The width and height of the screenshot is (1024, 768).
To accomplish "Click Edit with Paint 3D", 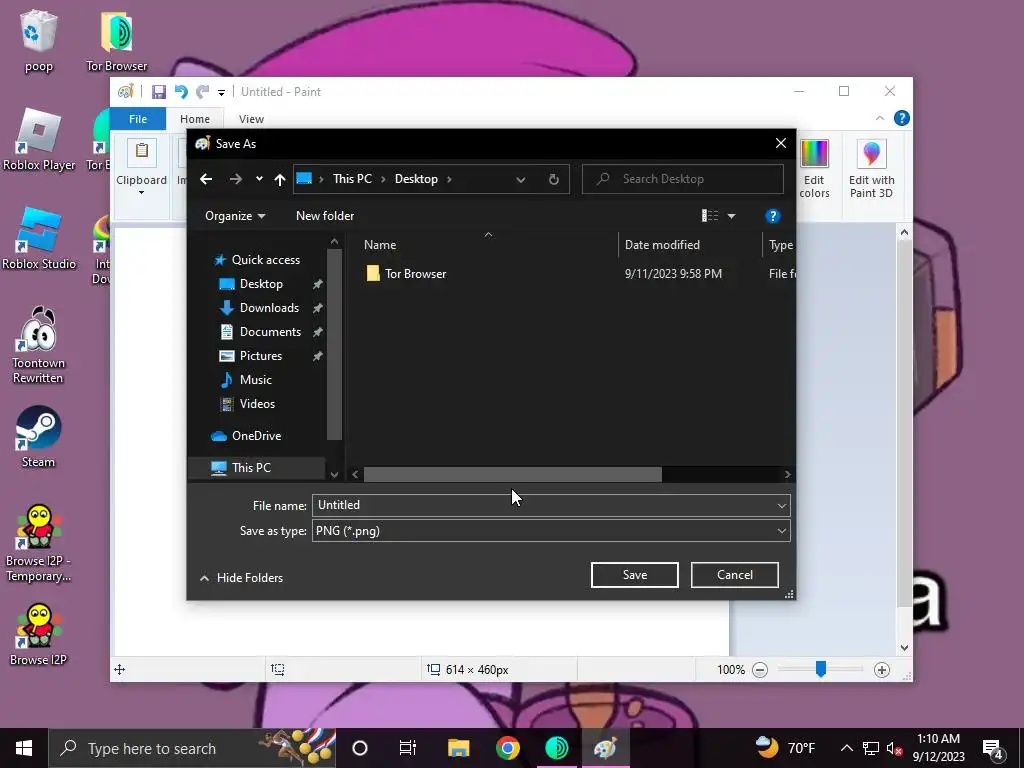I will (871, 168).
